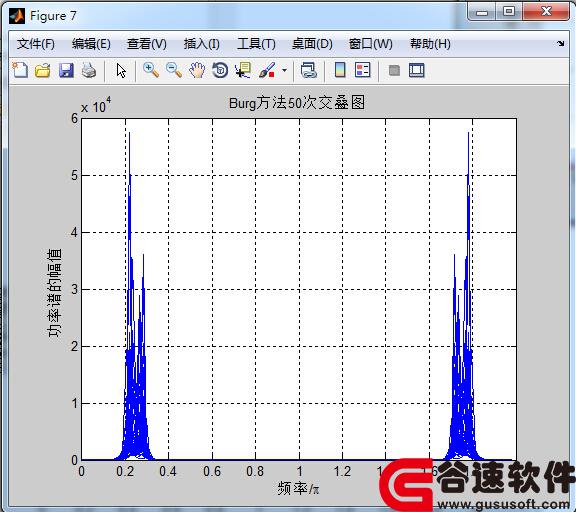Open the 查看(V) menu
This screenshot has height=512, width=576.
pyautogui.click(x=147, y=44)
